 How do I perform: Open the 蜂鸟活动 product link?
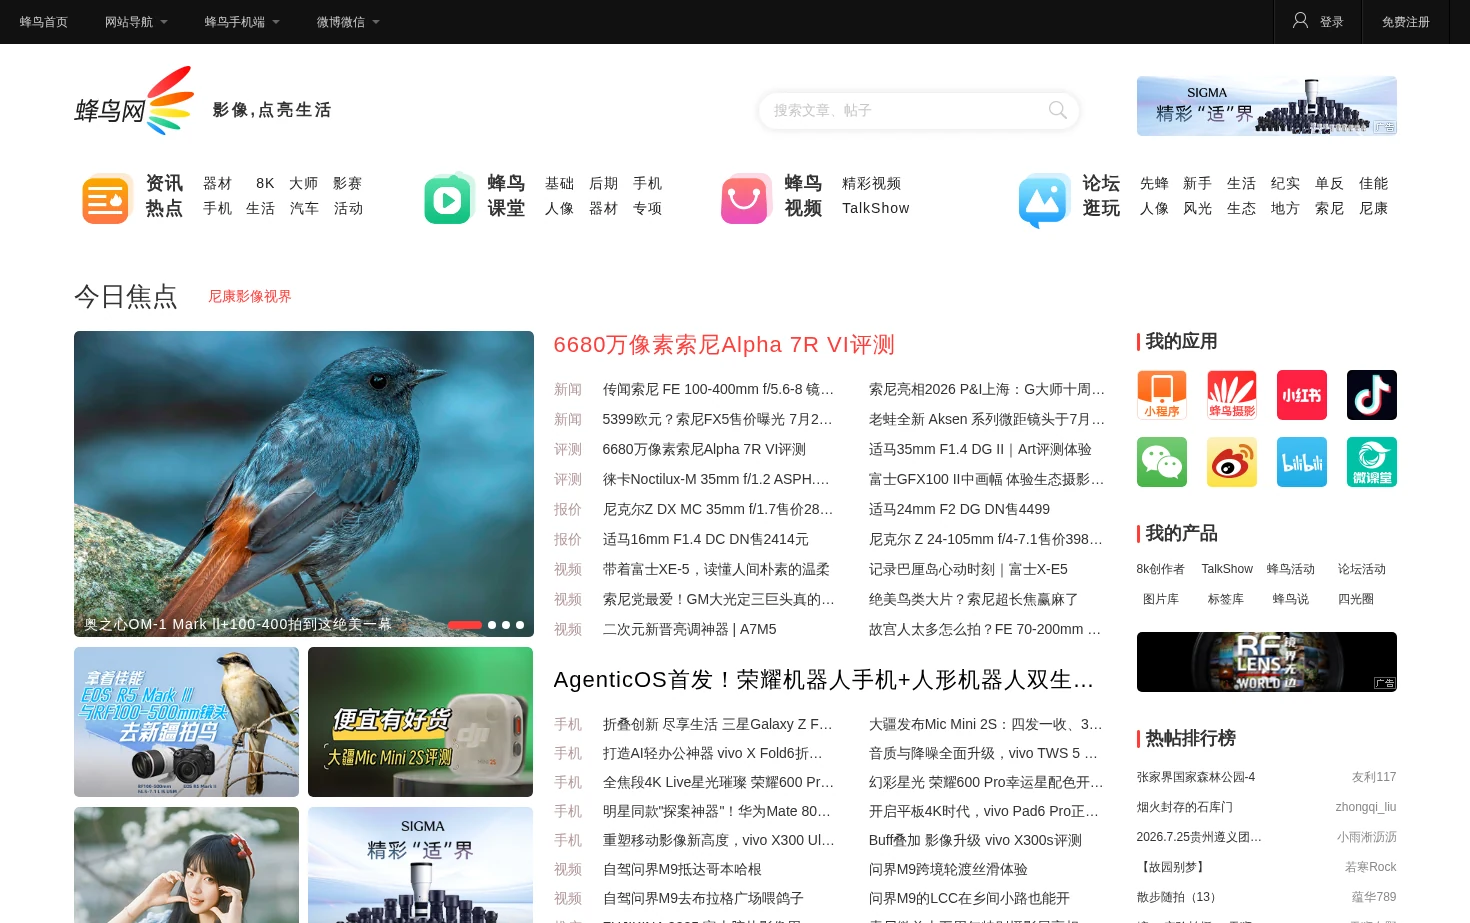click(1290, 569)
